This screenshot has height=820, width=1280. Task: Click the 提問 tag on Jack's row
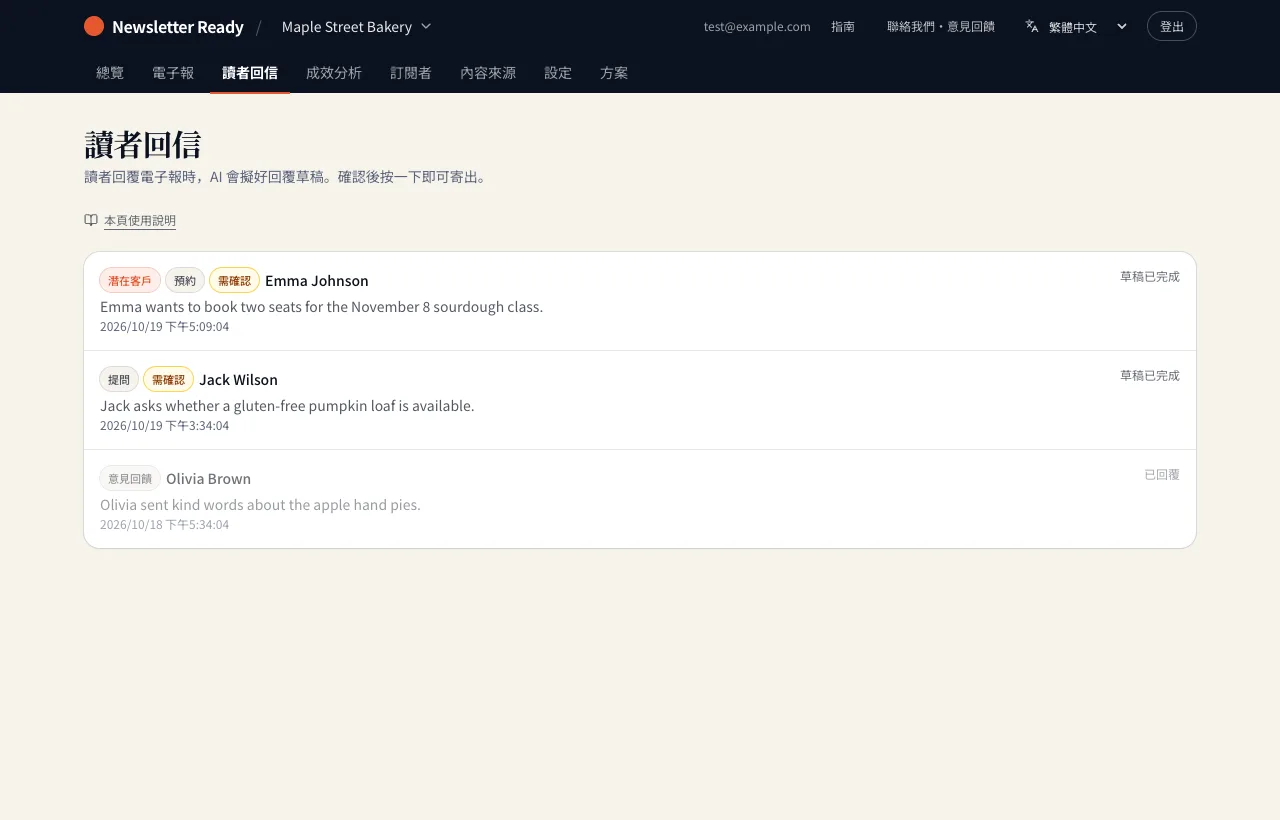point(119,380)
